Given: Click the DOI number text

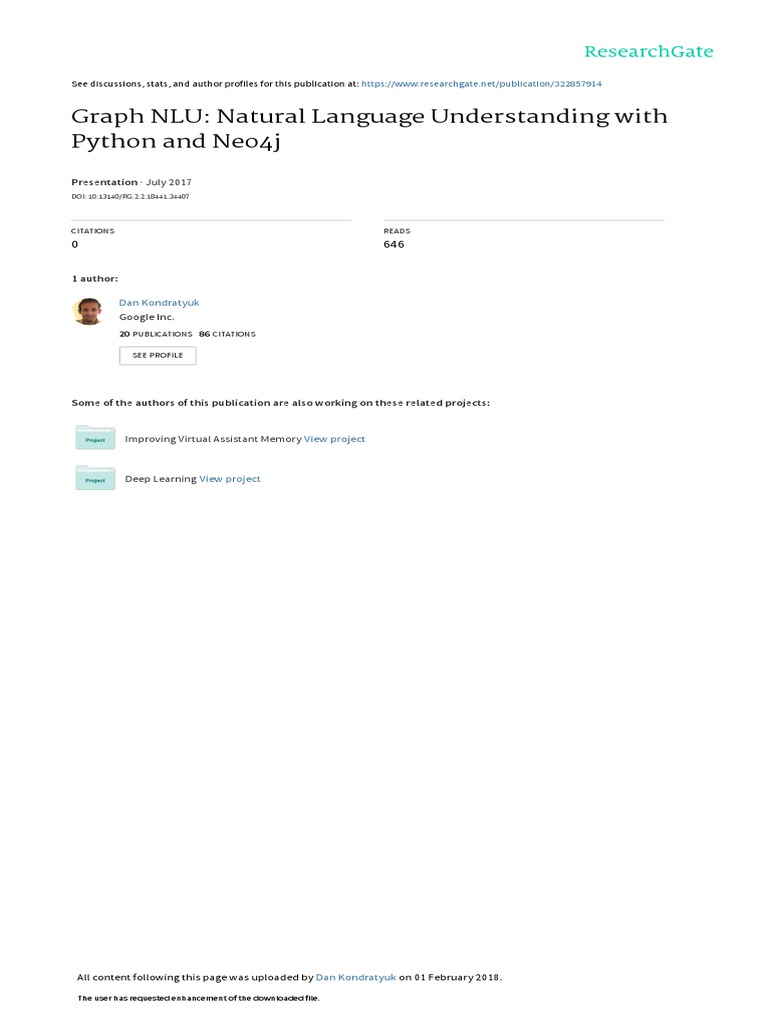Looking at the screenshot, I should (x=130, y=197).
